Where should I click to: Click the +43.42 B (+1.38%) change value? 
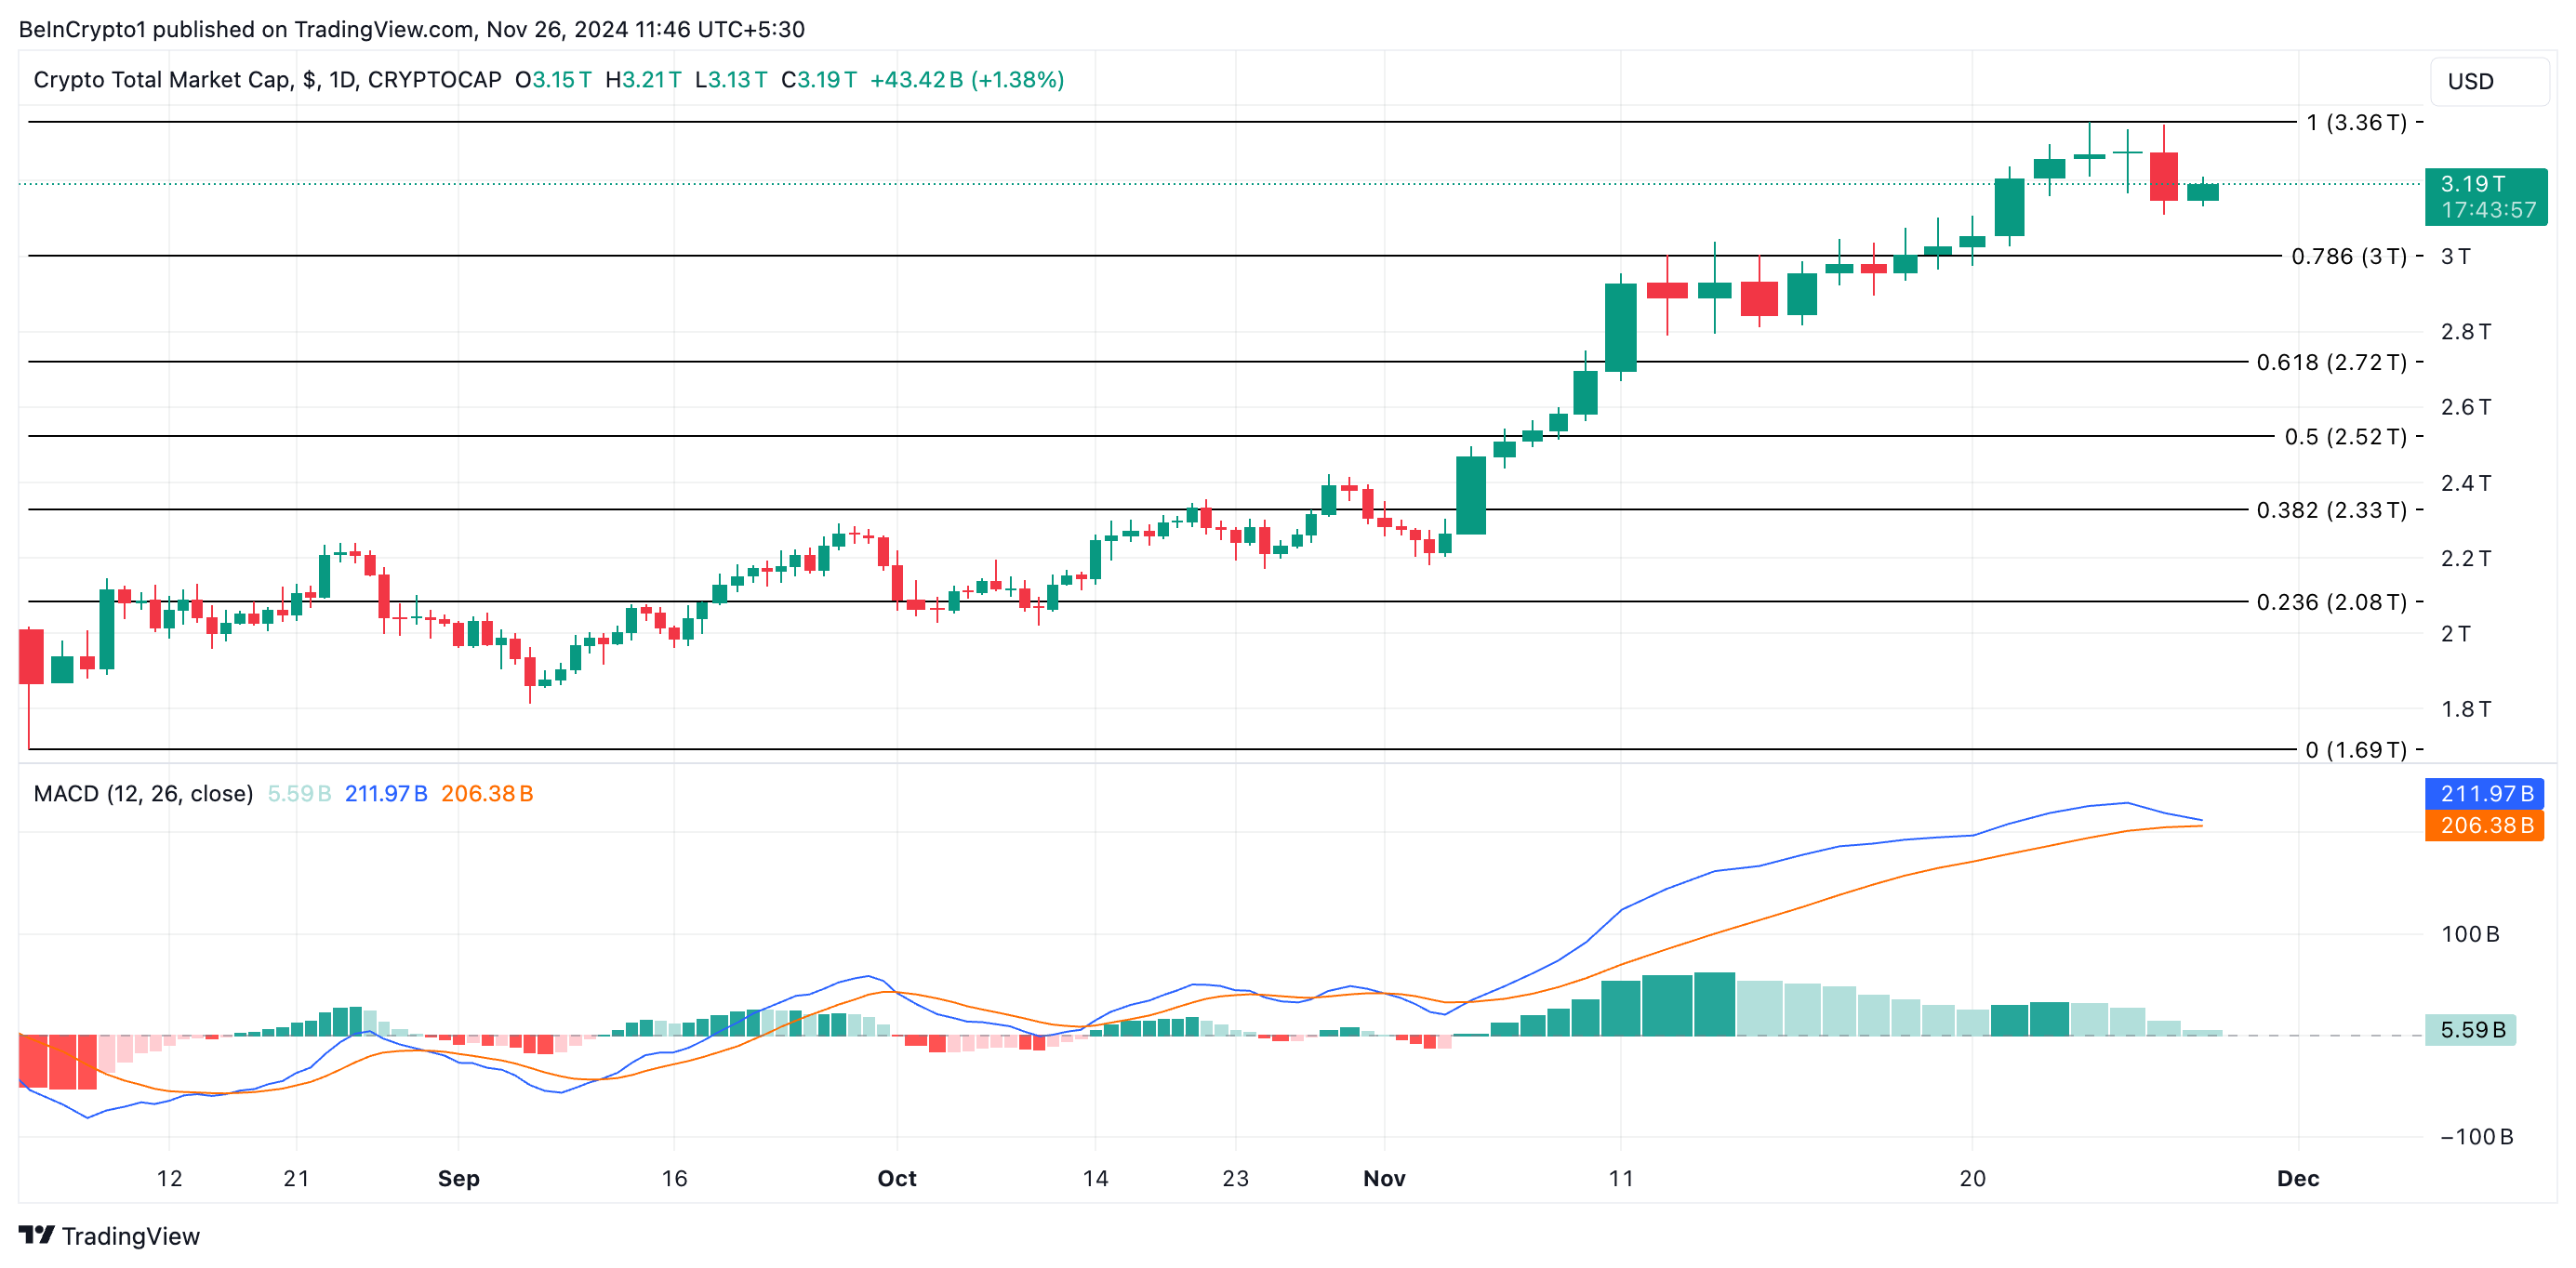pyautogui.click(x=967, y=80)
